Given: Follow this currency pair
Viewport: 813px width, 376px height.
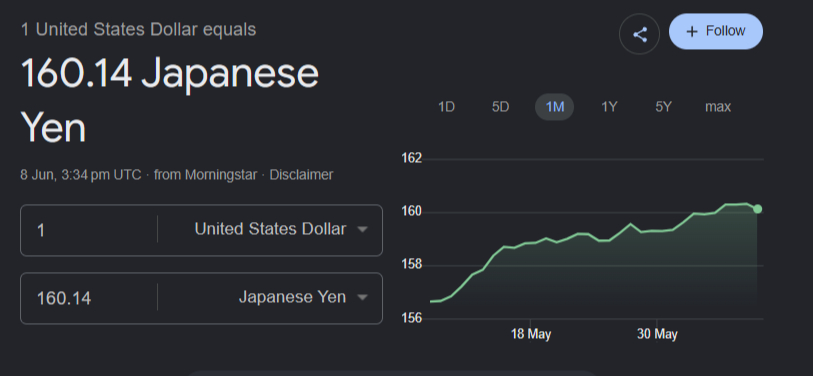Looking at the screenshot, I should tap(716, 32).
